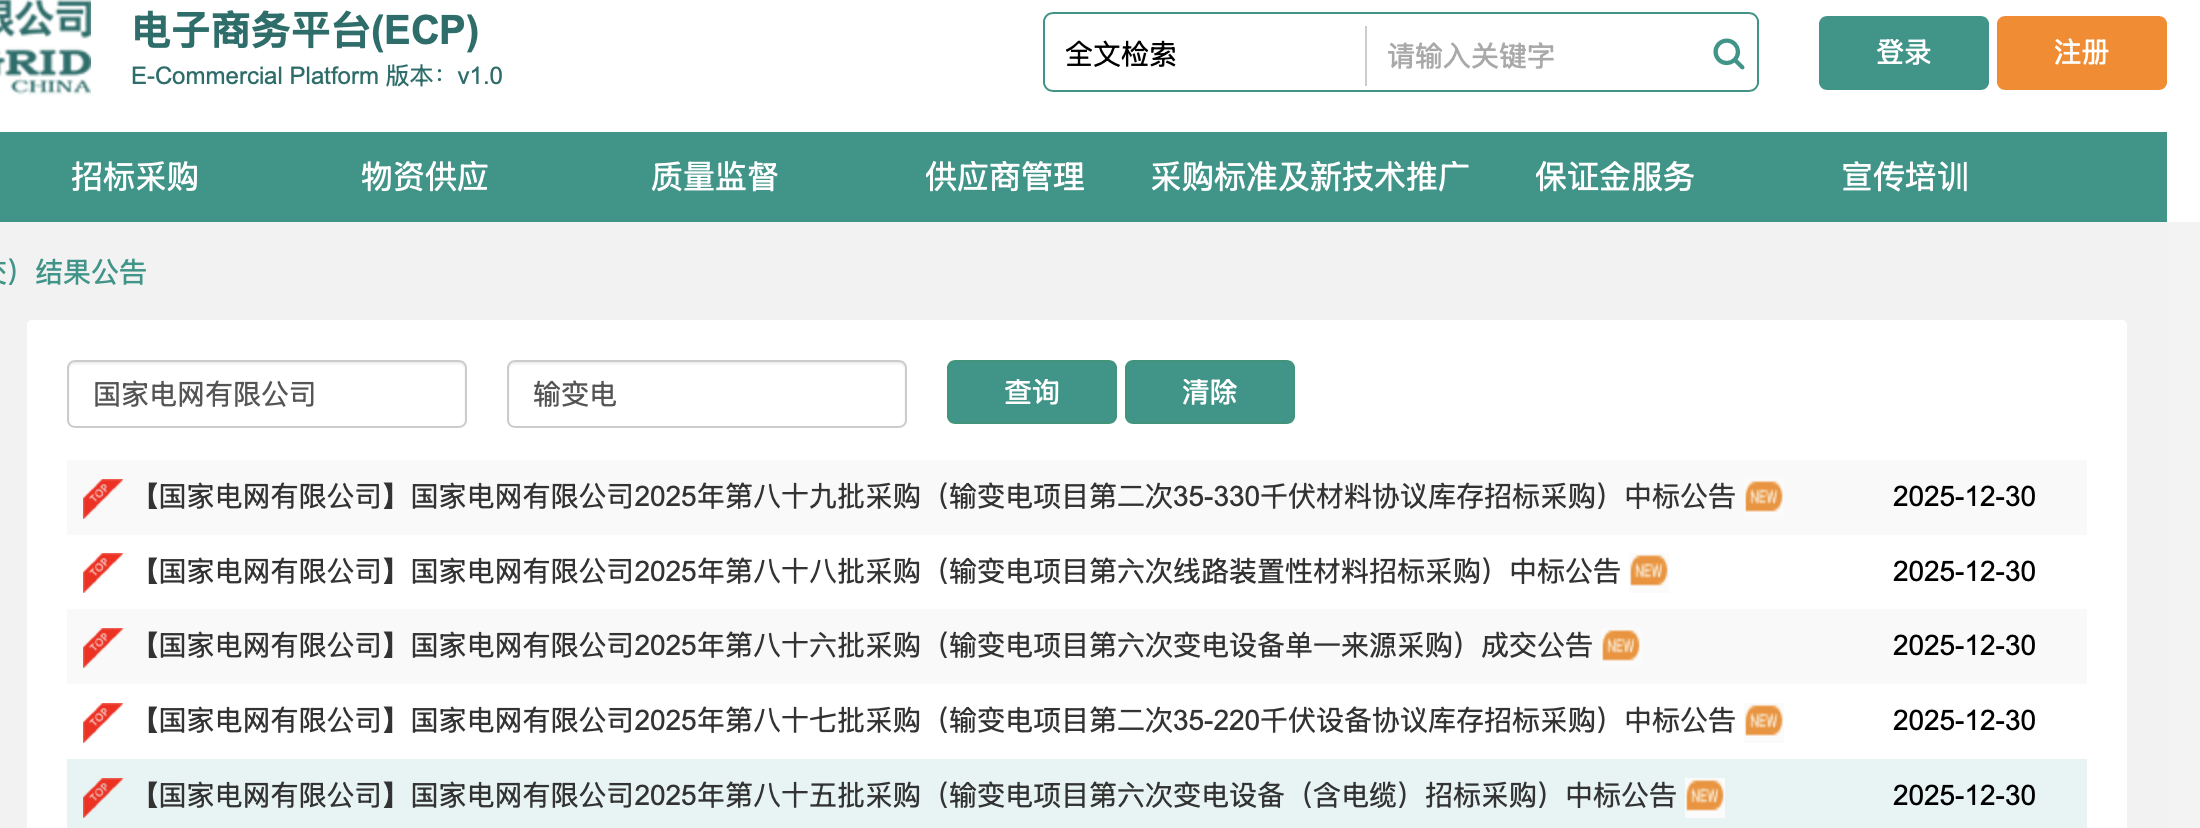
Task: Open the 全文检索 search type dropdown
Action: point(1205,54)
